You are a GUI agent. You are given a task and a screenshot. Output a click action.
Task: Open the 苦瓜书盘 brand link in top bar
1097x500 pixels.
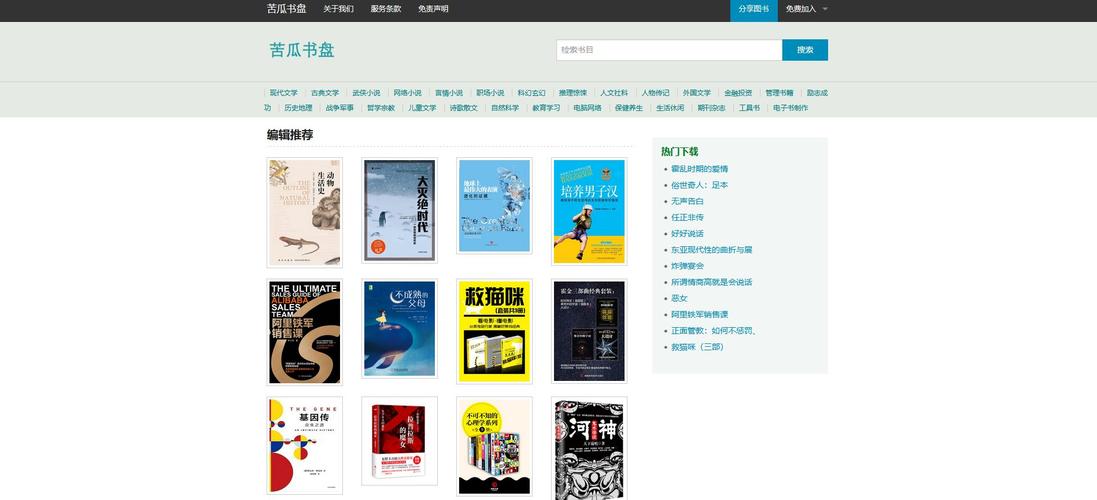pyautogui.click(x=286, y=9)
